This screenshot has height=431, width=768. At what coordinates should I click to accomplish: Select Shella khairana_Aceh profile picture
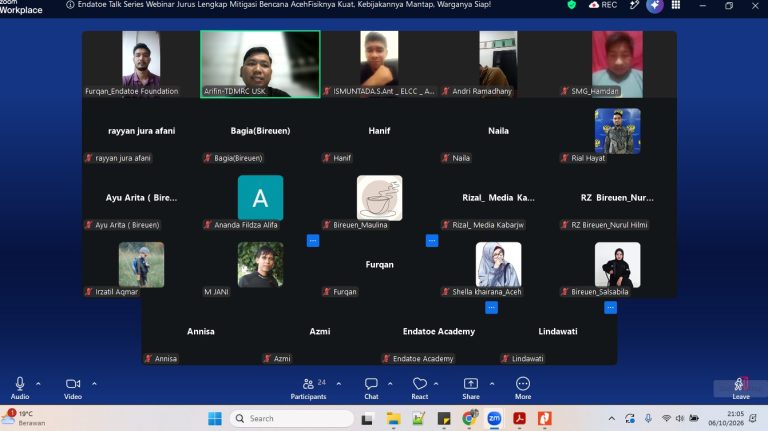click(x=498, y=264)
